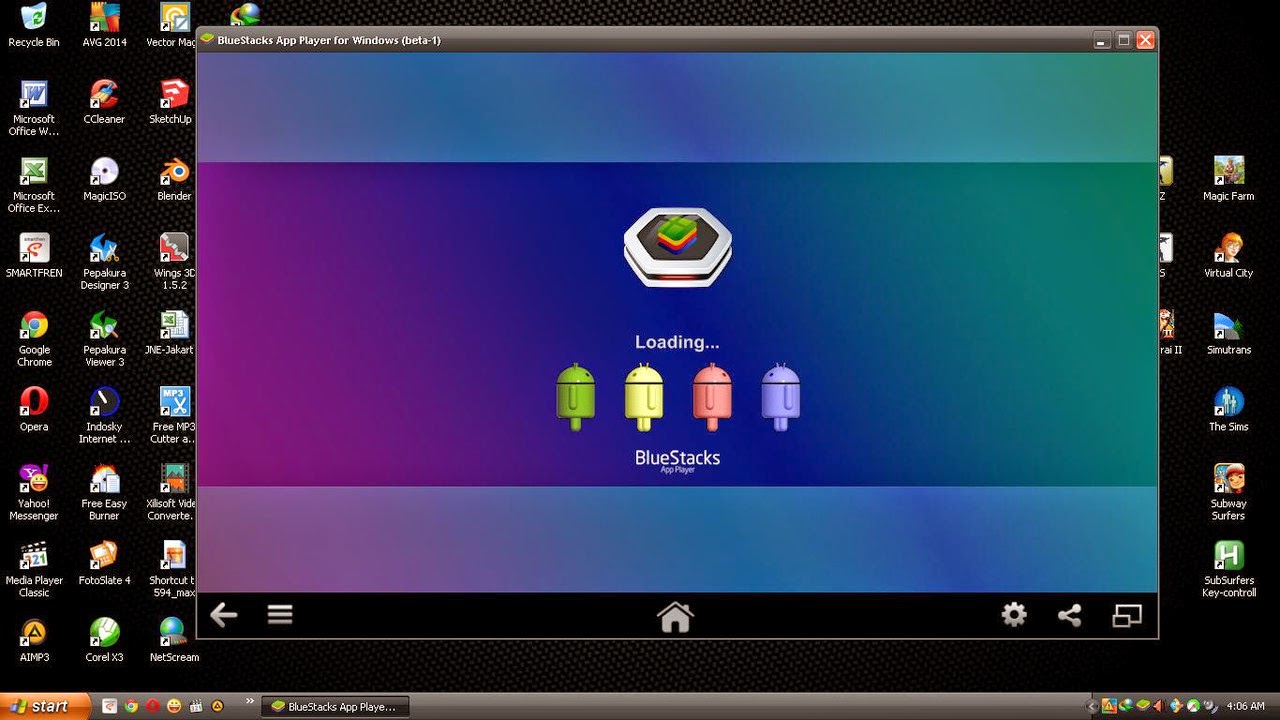Click the BlueStacks hexagon logo
The image size is (1280, 720).
(x=678, y=246)
